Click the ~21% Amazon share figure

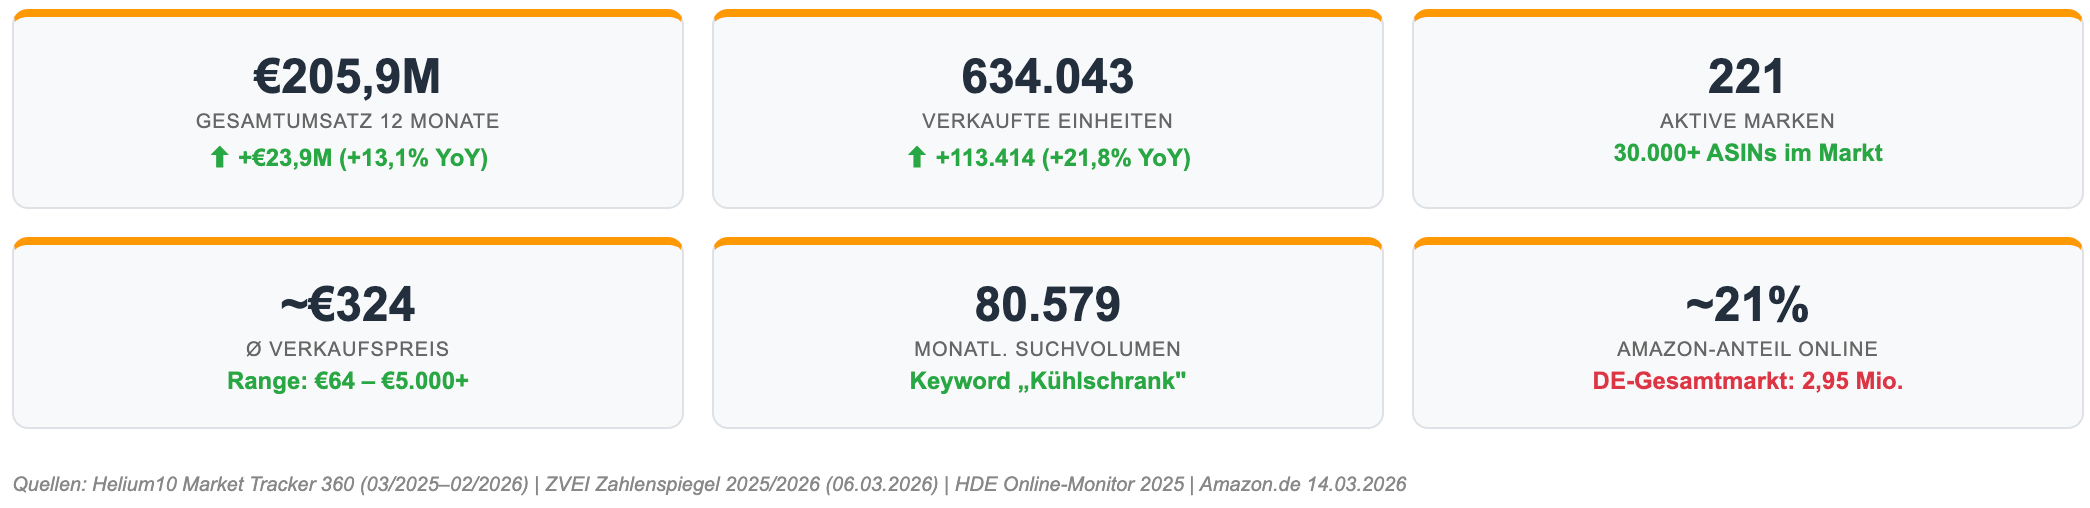click(x=1747, y=305)
